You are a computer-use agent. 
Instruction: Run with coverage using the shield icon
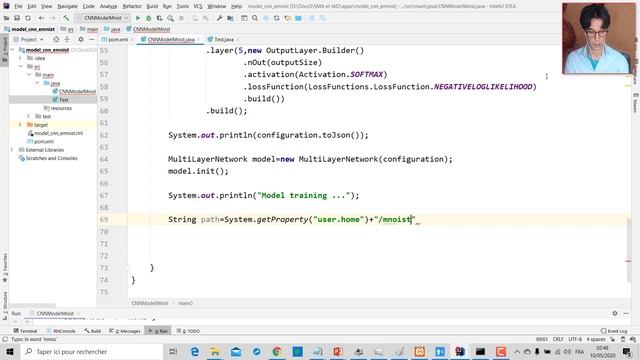[x=159, y=18]
